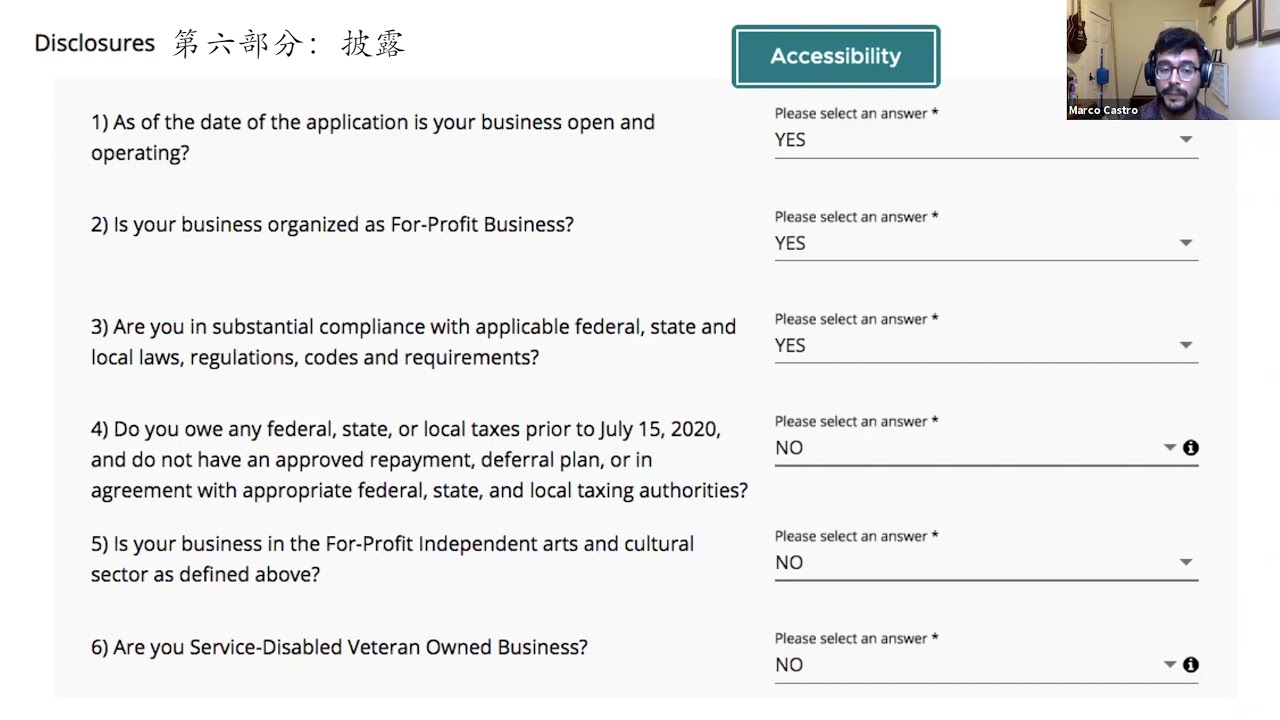1280x720 pixels.
Task: Expand Service-Disabled Veteran answer dropdown arrow
Action: click(x=1170, y=665)
